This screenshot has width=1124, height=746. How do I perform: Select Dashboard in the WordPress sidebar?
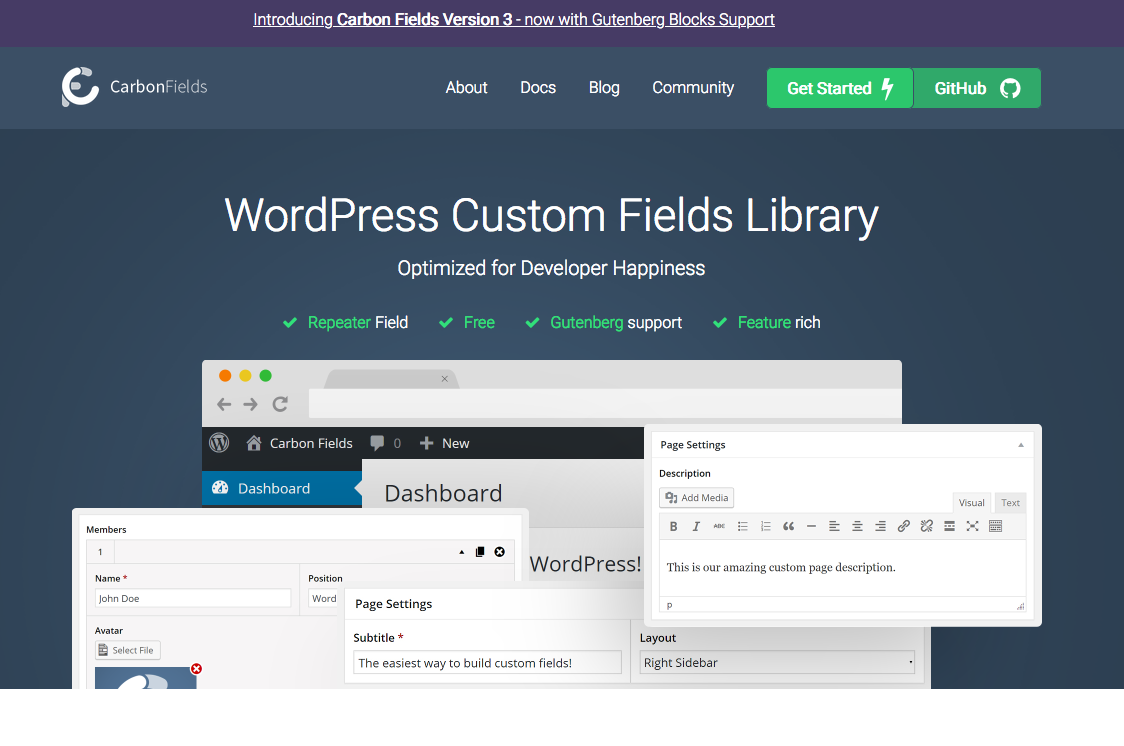point(282,488)
